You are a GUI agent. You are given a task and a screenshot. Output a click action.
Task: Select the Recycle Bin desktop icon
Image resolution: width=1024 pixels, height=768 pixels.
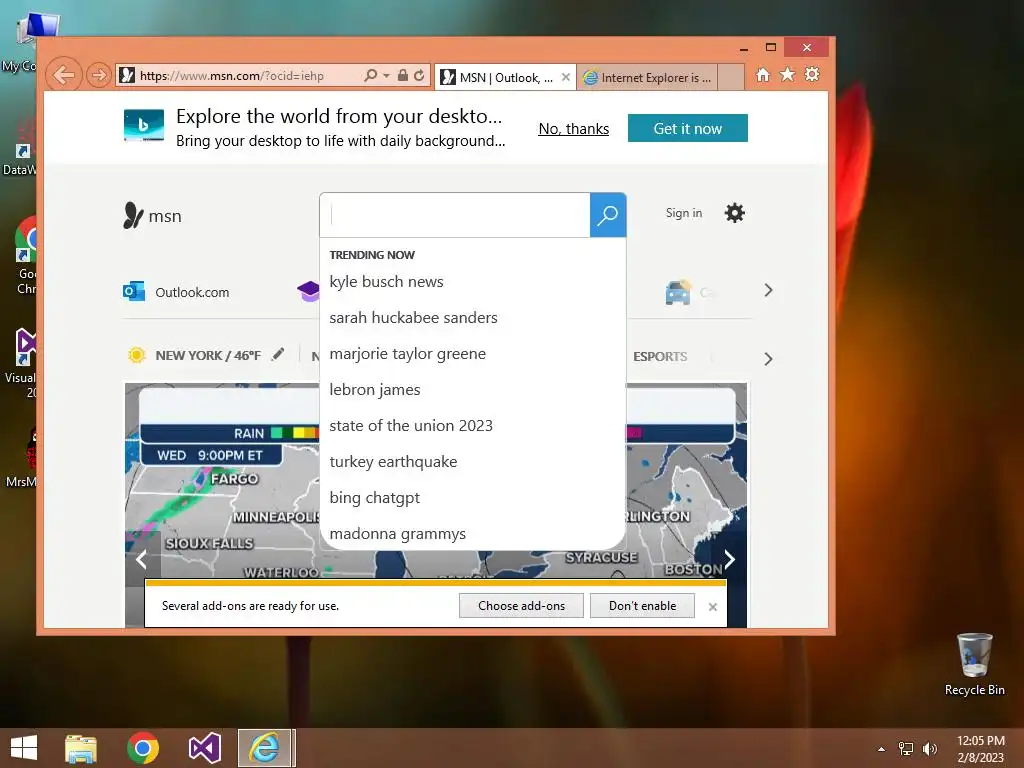(x=974, y=664)
